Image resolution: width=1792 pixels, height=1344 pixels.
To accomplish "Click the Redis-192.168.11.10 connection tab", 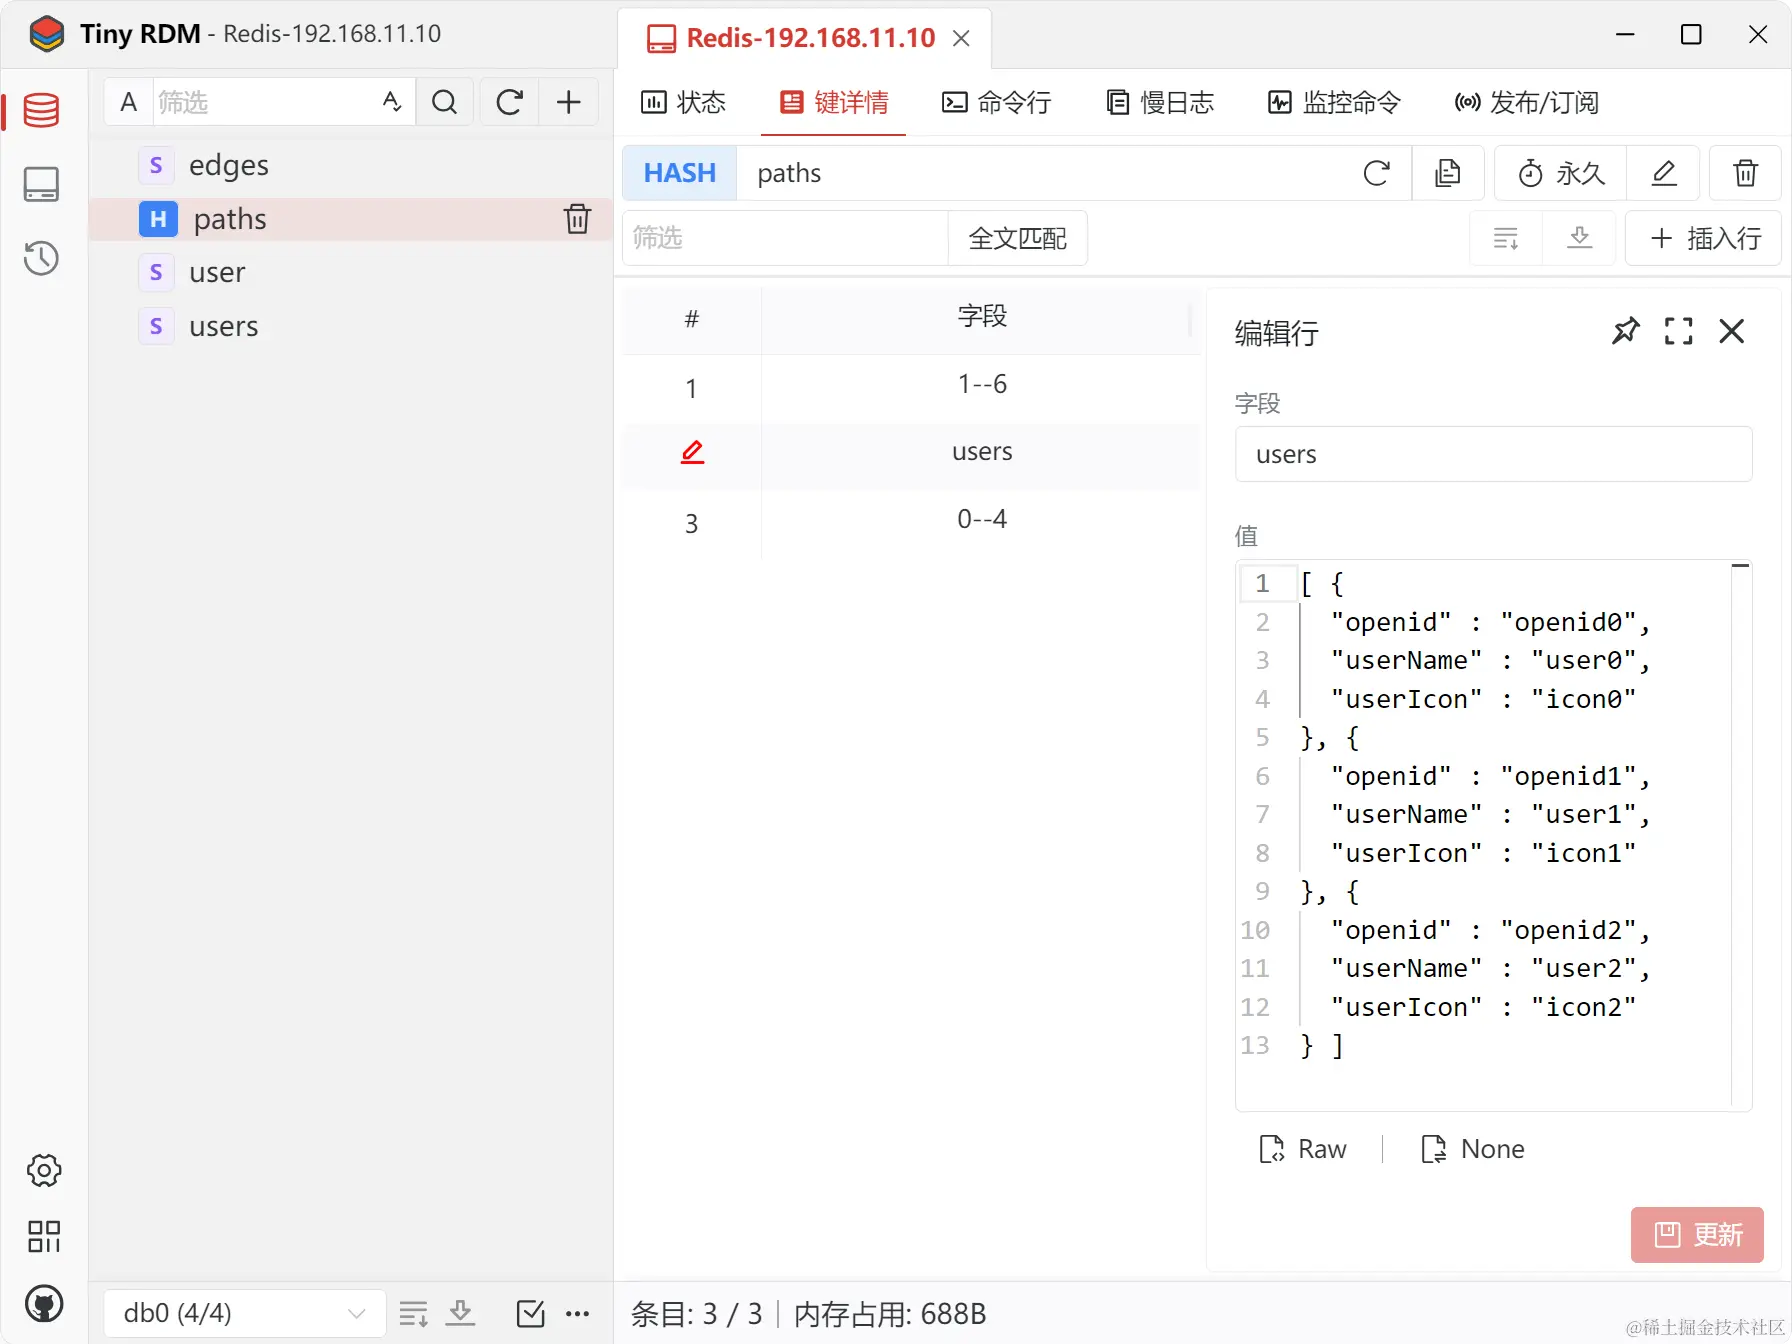I will pos(805,38).
